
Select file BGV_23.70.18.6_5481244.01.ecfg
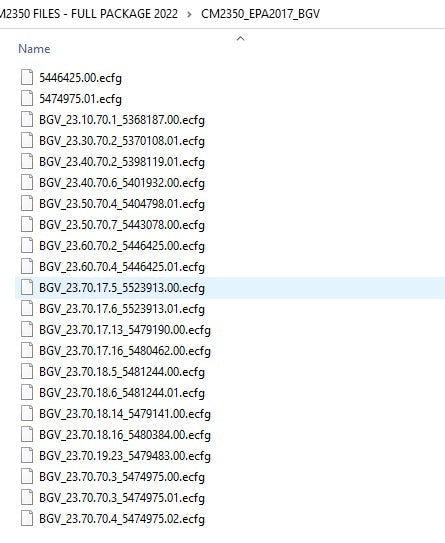[x=122, y=393]
